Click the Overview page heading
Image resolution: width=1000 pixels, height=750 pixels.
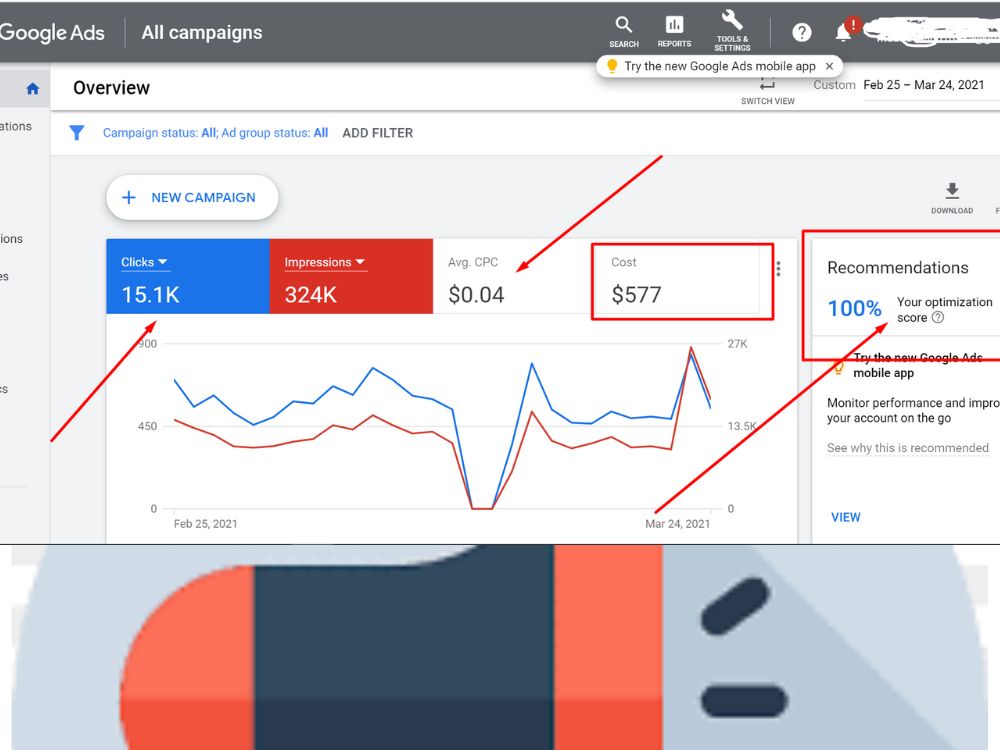tap(112, 88)
